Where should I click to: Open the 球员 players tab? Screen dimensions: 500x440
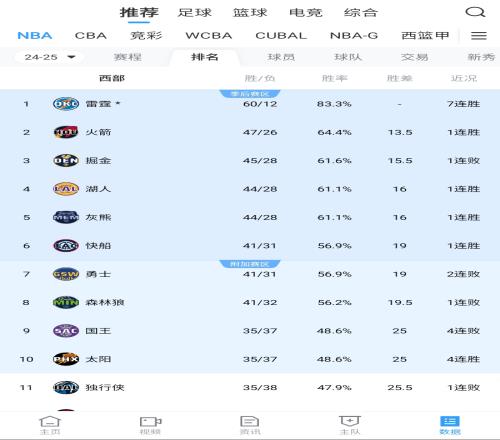click(x=281, y=57)
